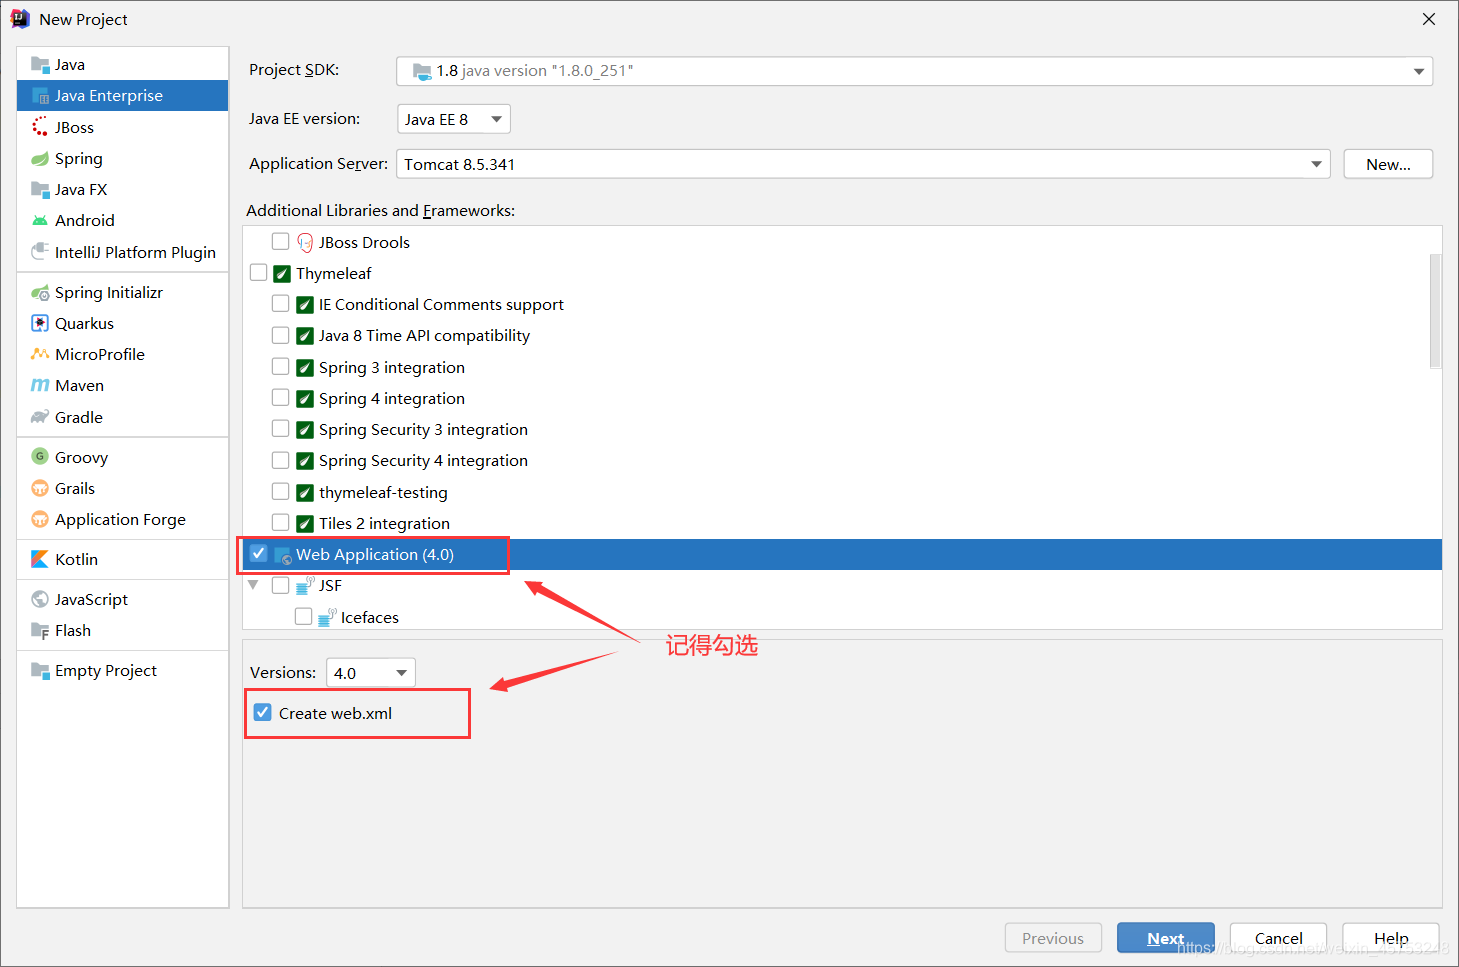1459x967 pixels.
Task: Select the Spring Initializr icon
Action: pyautogui.click(x=40, y=292)
